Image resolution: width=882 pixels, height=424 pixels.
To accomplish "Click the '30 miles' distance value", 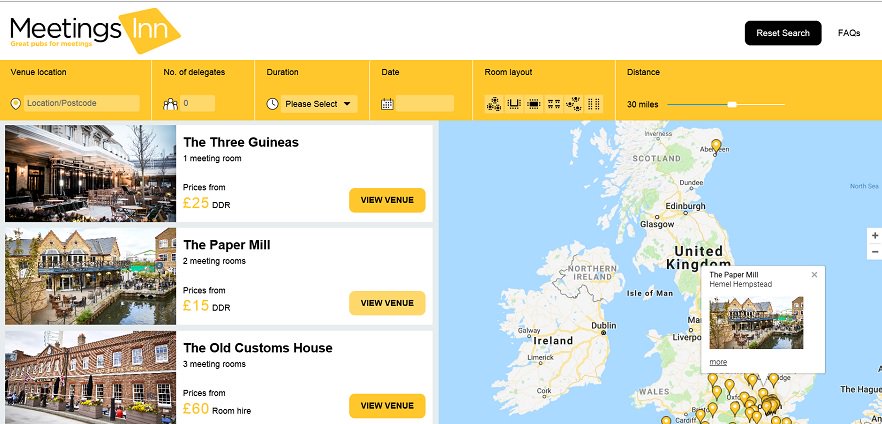I will click(x=642, y=105).
